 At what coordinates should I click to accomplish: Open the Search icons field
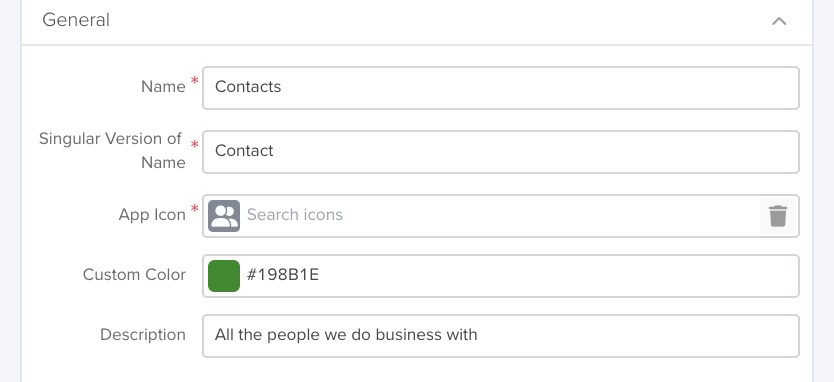[500, 215]
